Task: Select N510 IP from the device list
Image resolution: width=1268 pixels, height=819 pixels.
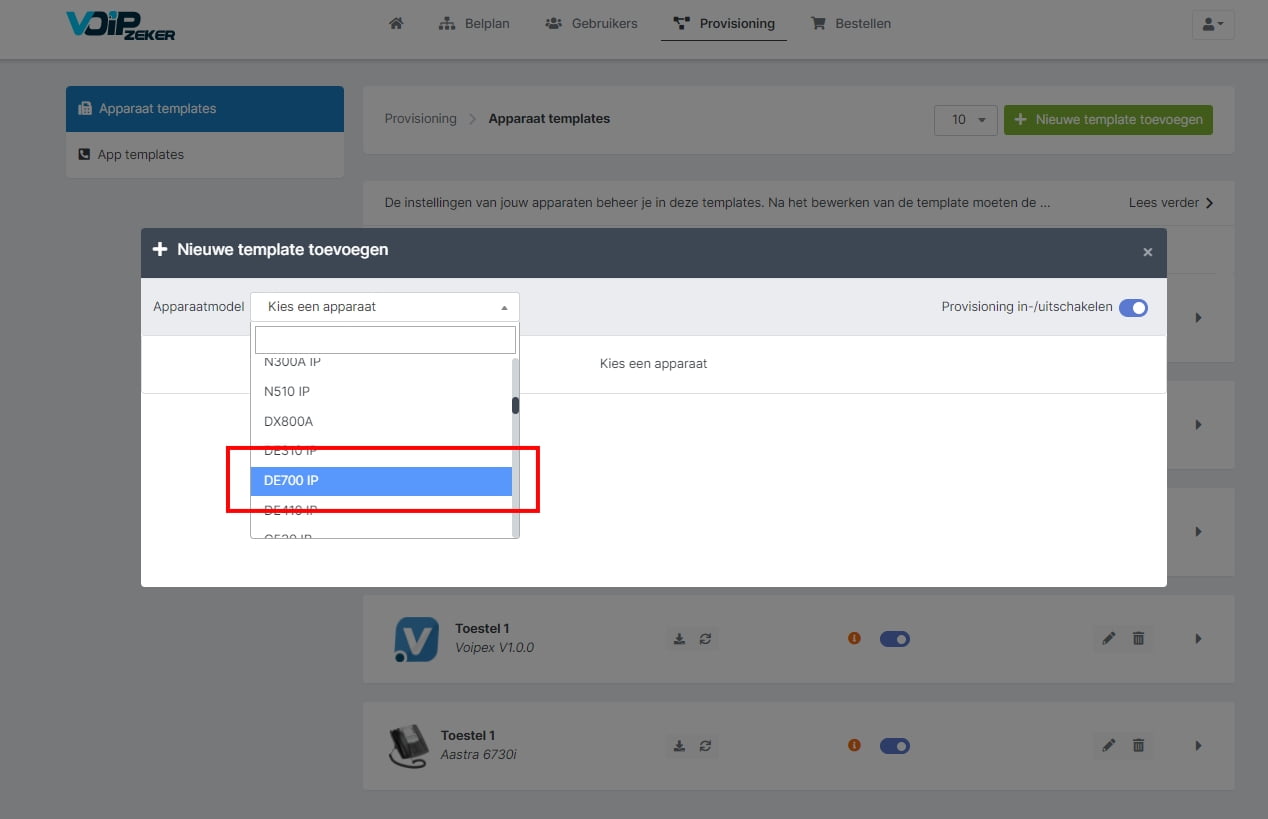Action: [x=381, y=391]
